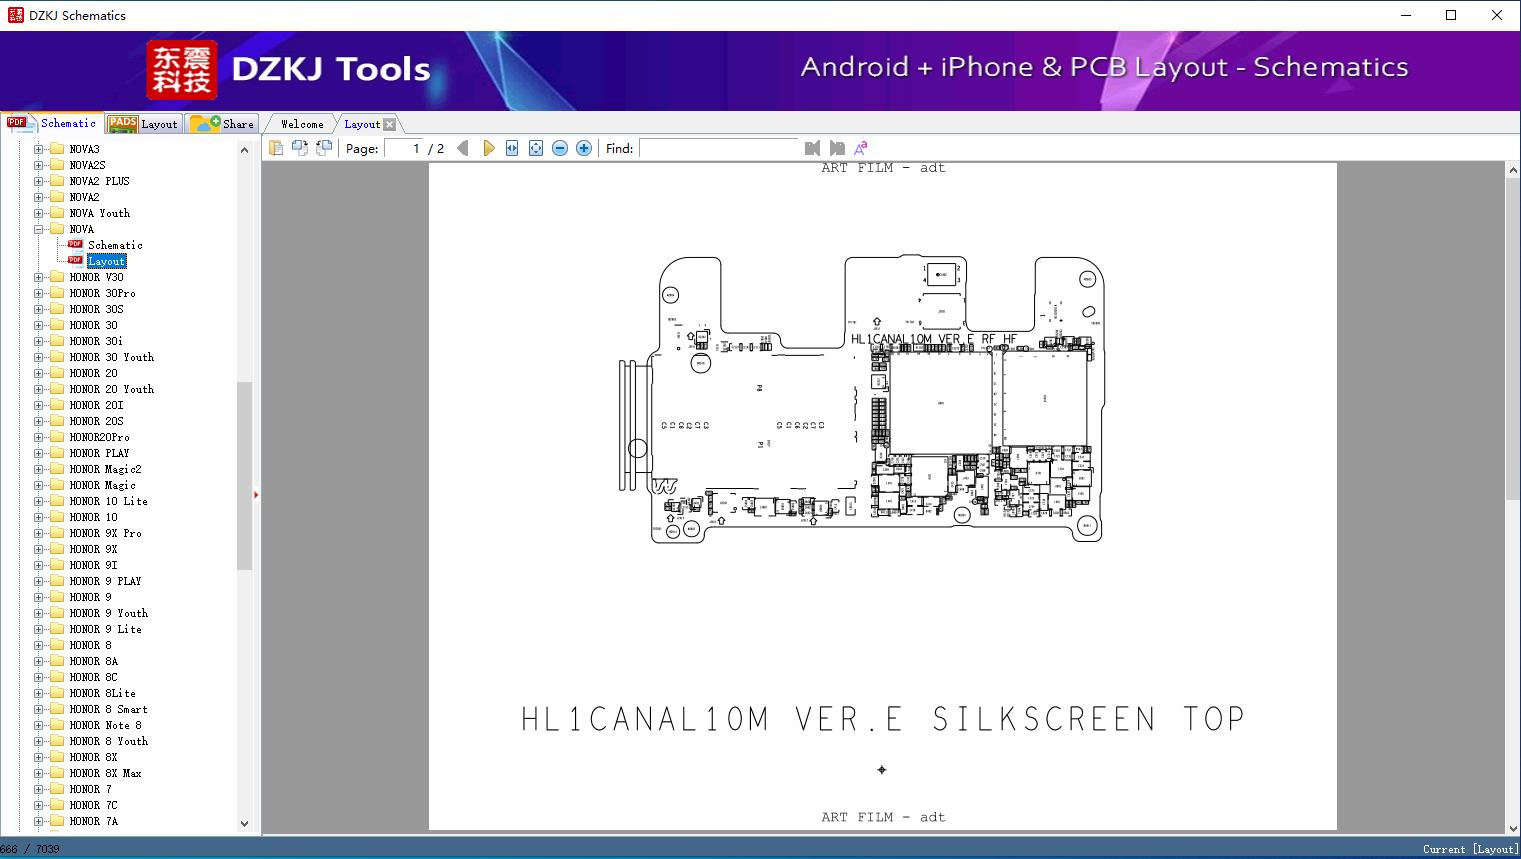Image resolution: width=1521 pixels, height=859 pixels.
Task: Expand the NOVA2 PLUS folder
Action: [39, 181]
